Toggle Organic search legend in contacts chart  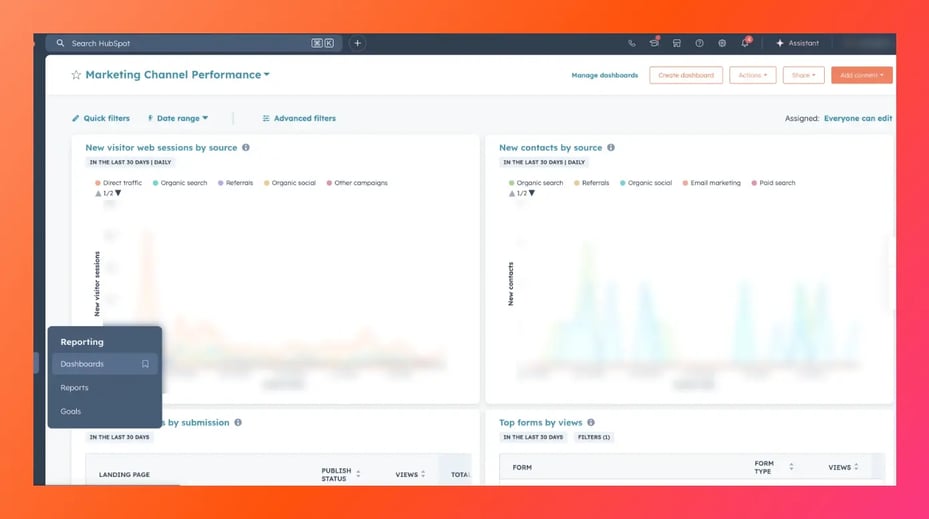click(536, 183)
